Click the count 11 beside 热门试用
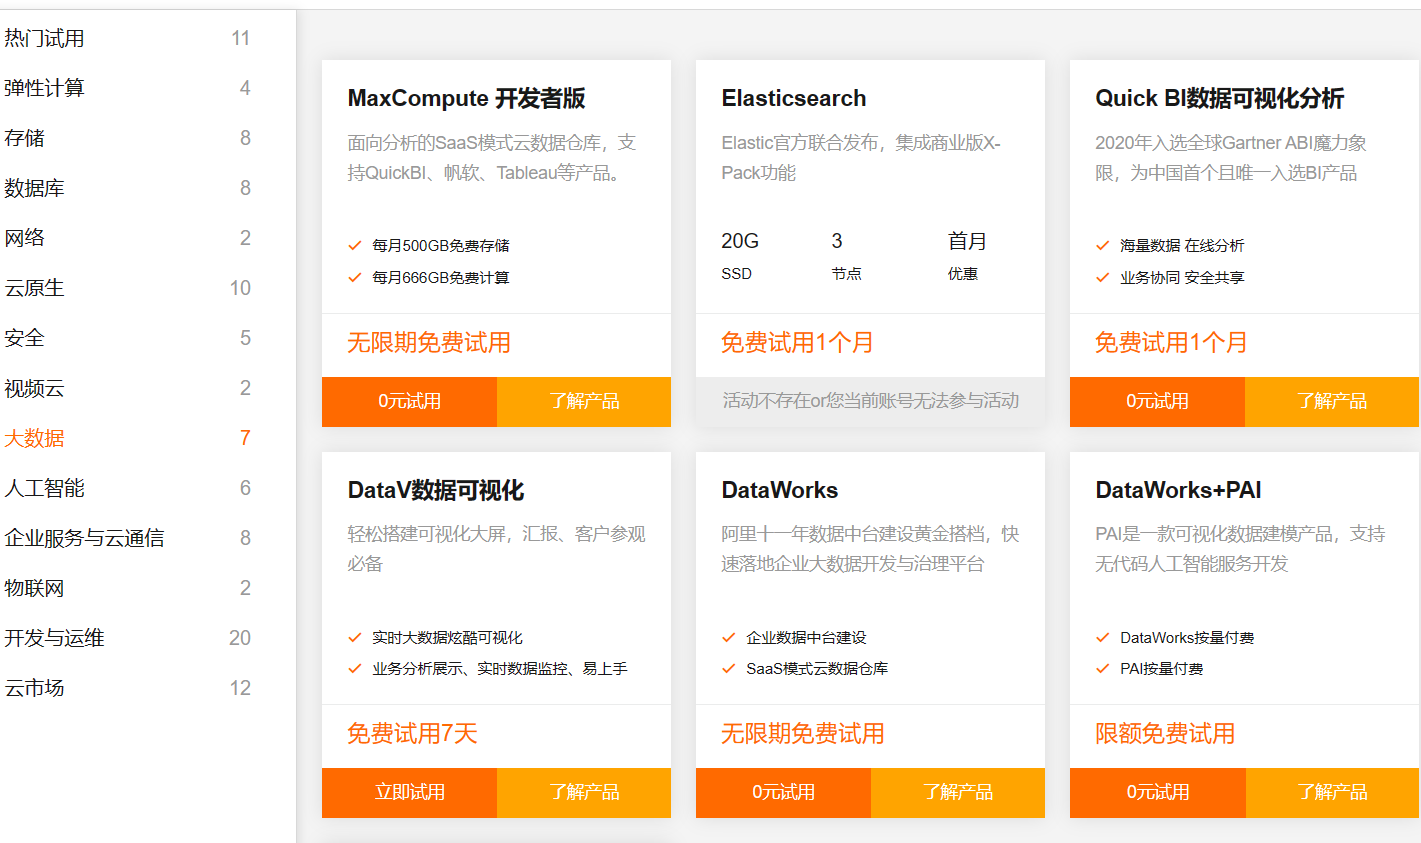1421x843 pixels. 240,38
